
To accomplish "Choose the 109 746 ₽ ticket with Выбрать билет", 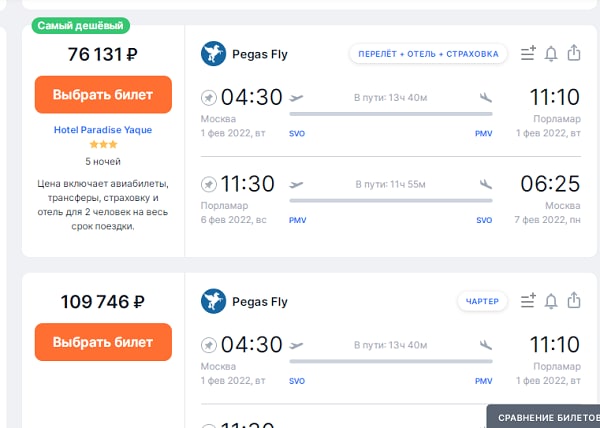I will (103, 342).
